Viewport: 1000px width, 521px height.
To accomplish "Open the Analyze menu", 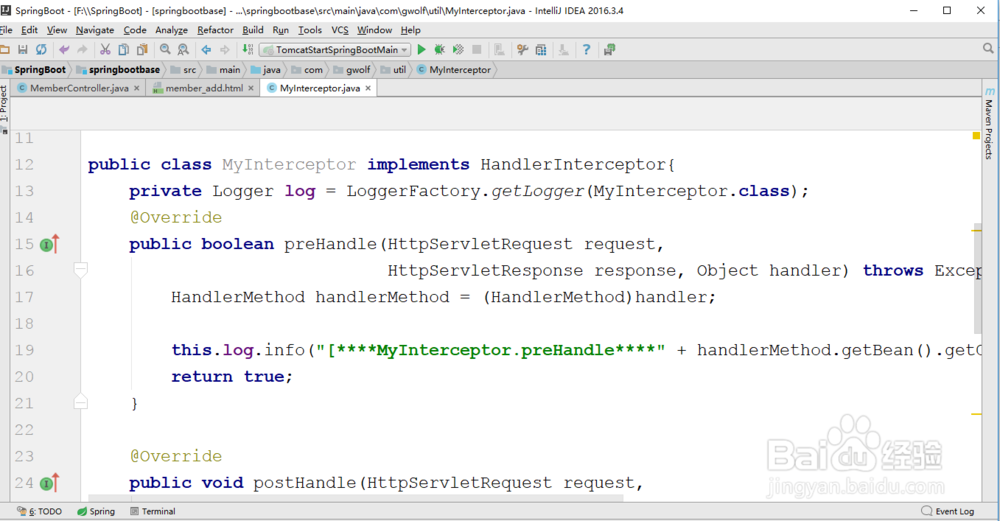I will click(x=172, y=30).
